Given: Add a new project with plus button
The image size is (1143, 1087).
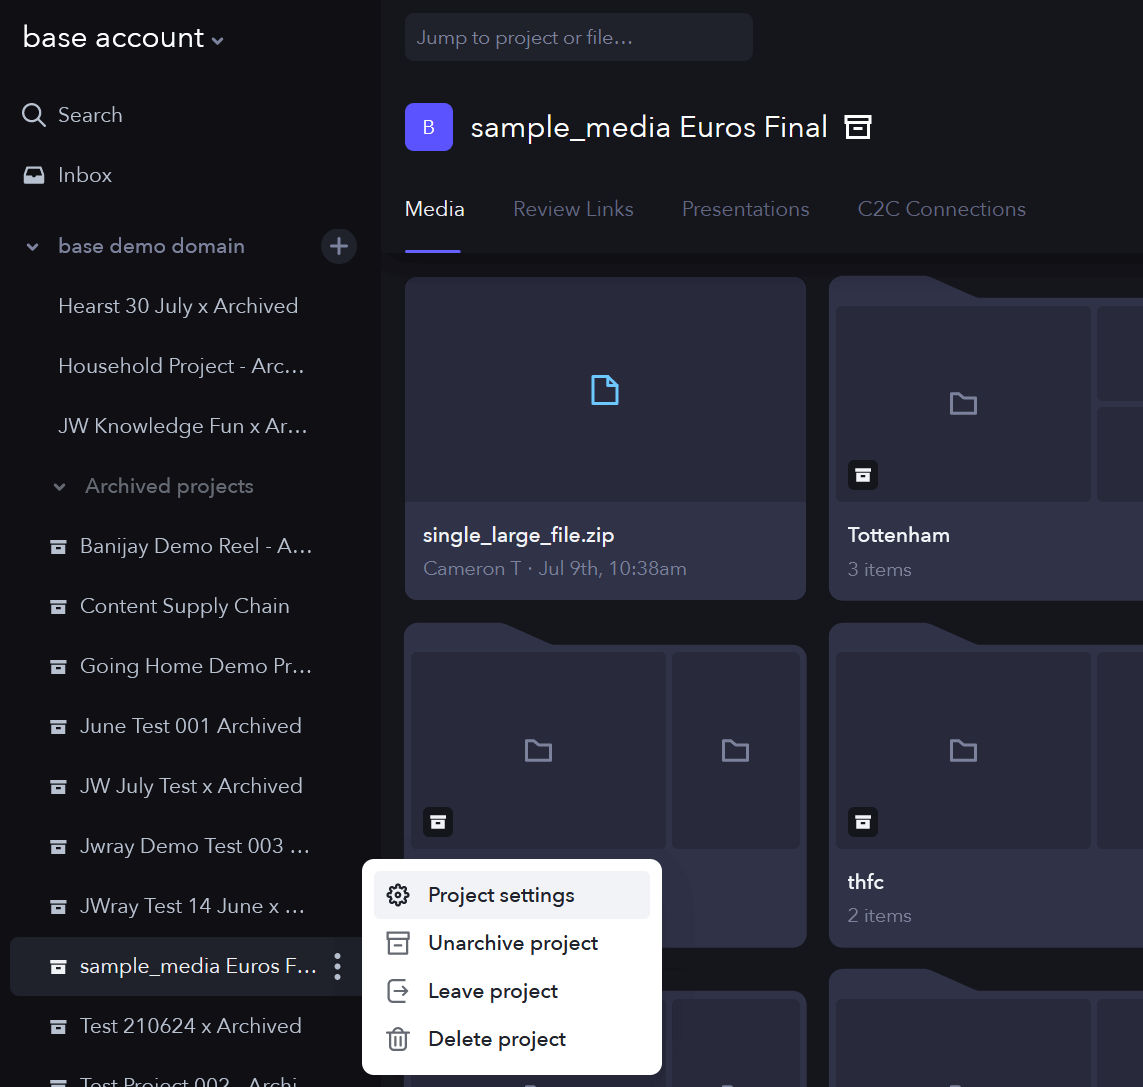Looking at the screenshot, I should point(338,246).
